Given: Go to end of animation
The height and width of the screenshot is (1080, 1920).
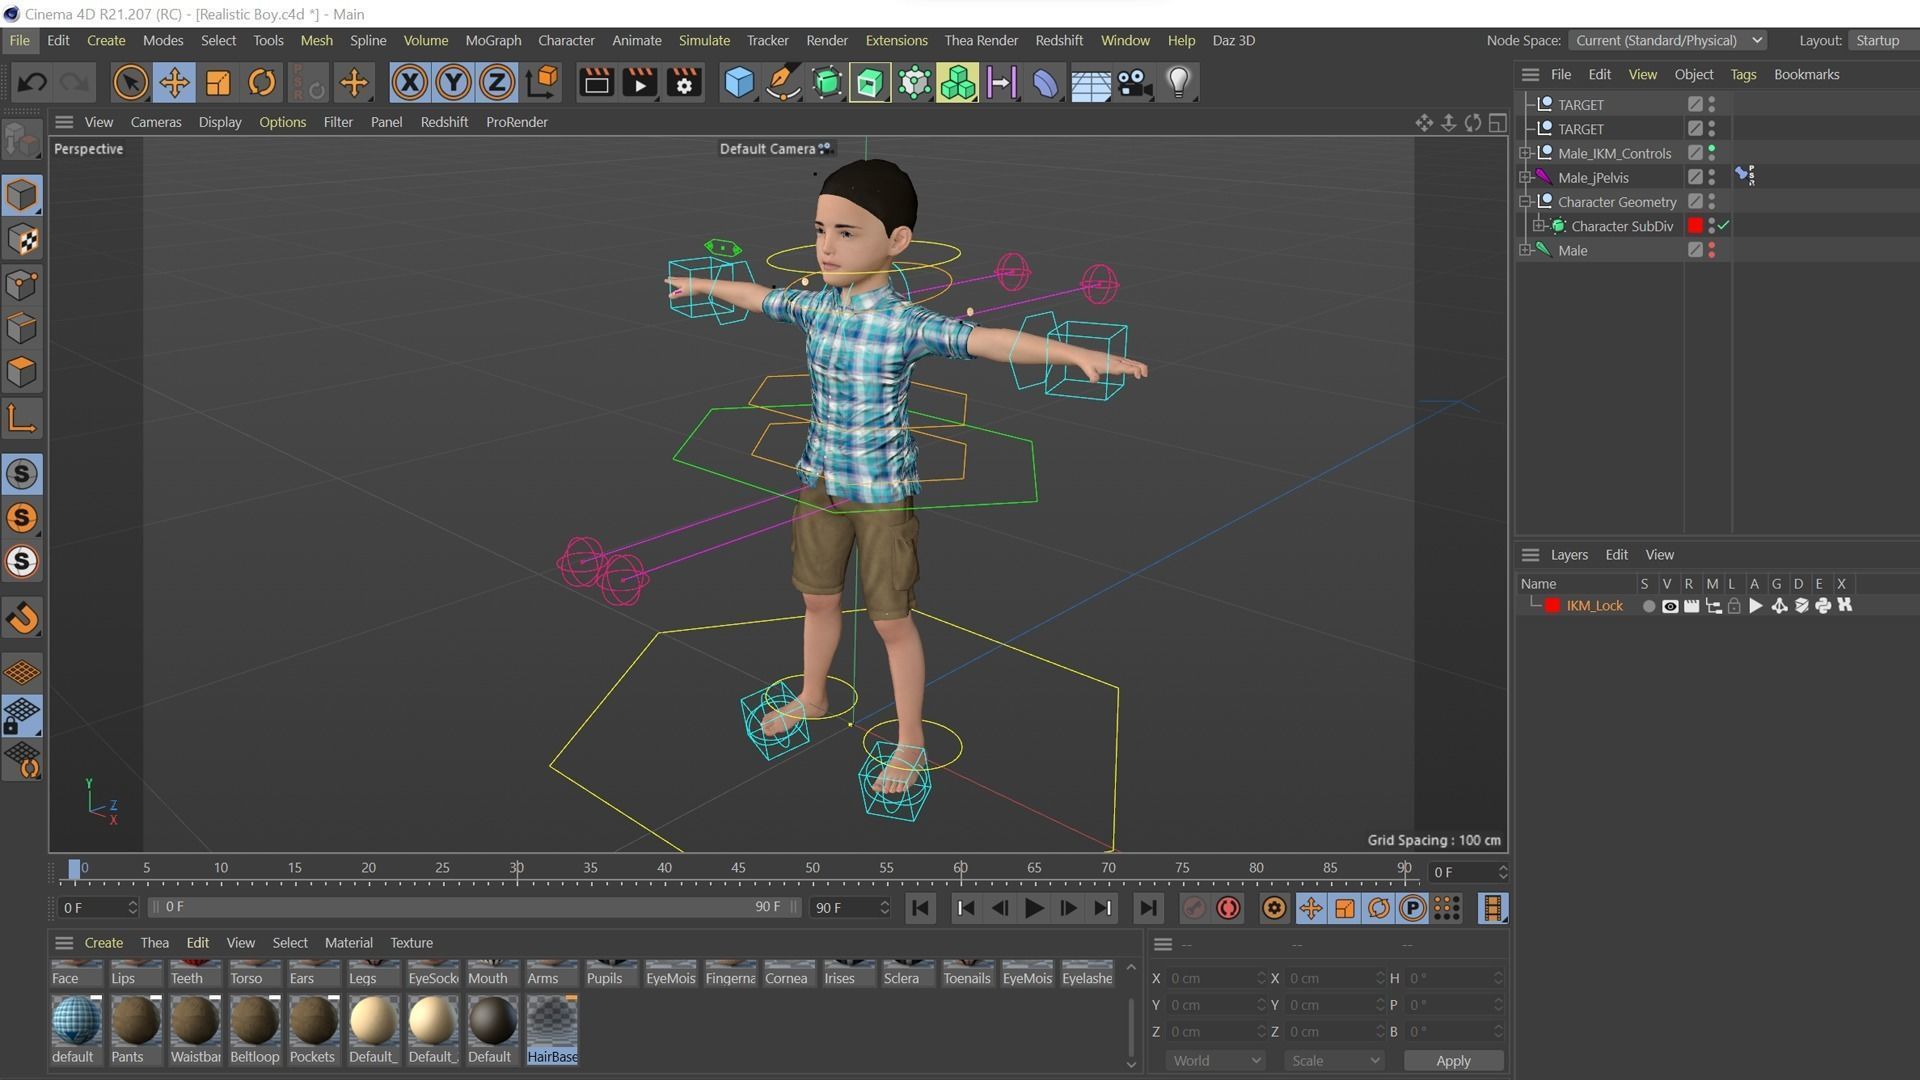Looking at the screenshot, I should (x=1148, y=908).
